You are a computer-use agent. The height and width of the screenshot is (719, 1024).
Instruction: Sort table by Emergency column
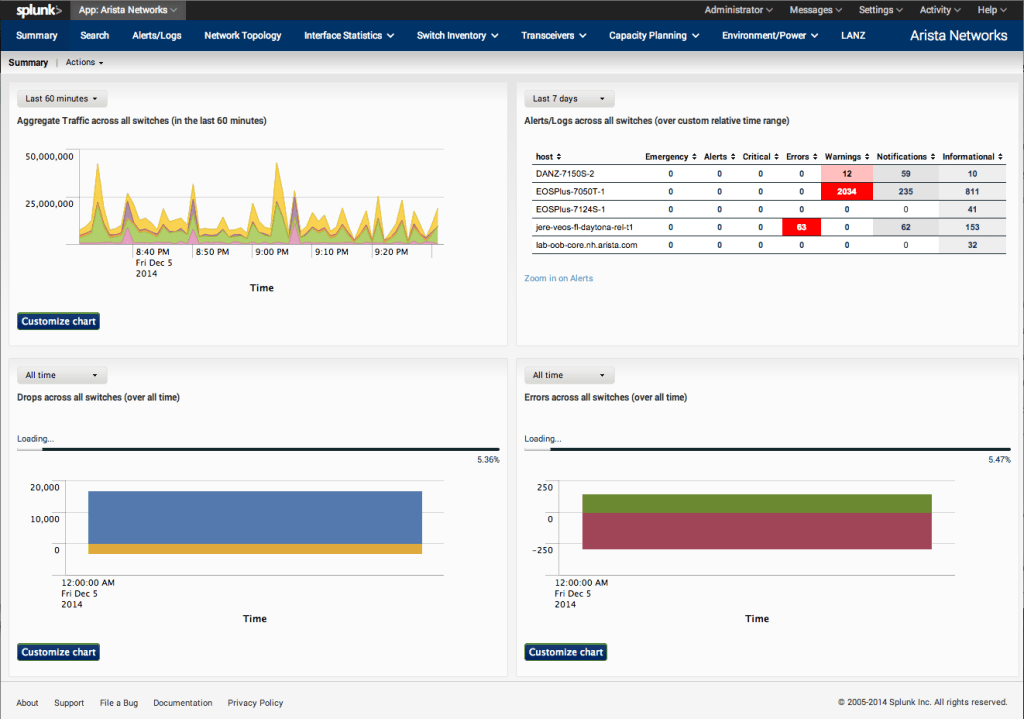(x=671, y=157)
